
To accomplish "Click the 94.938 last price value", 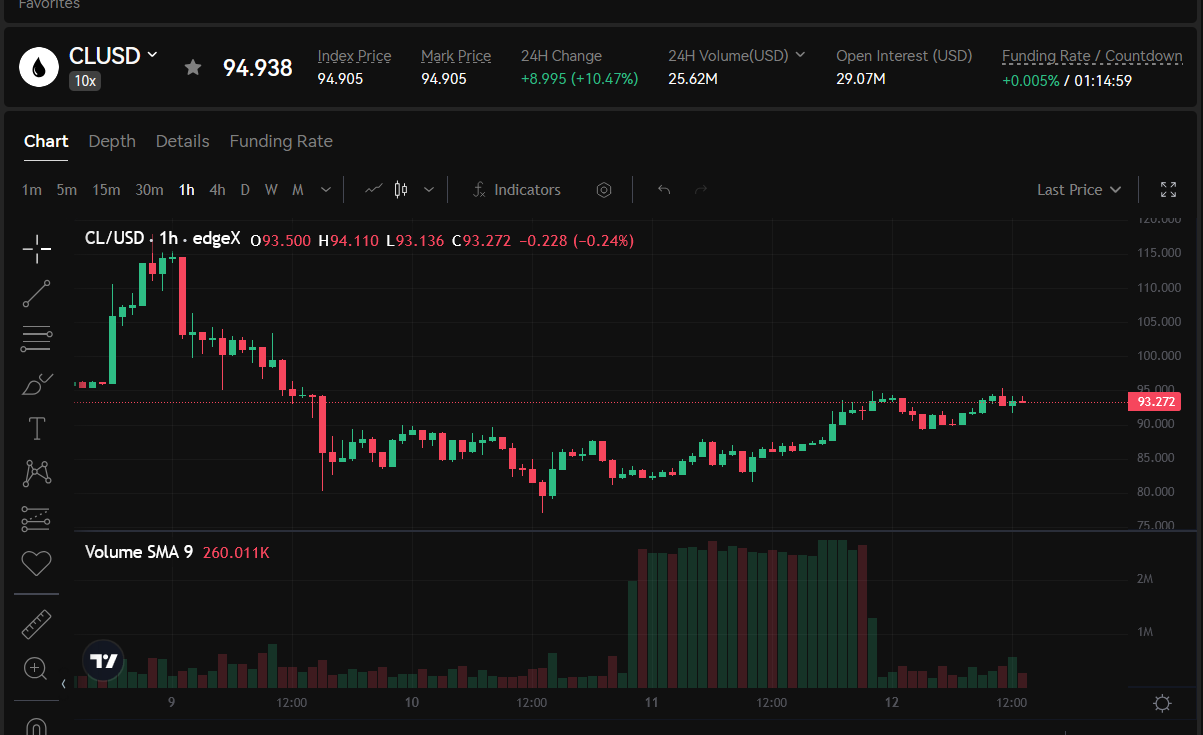I will click(258, 68).
